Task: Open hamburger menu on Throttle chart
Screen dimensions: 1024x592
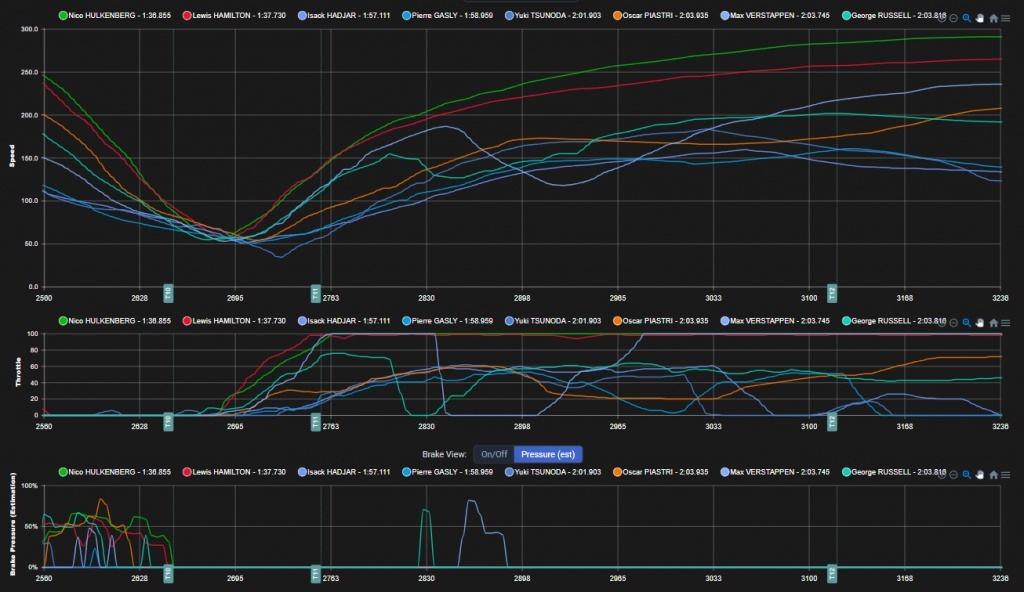Action: [1005, 322]
